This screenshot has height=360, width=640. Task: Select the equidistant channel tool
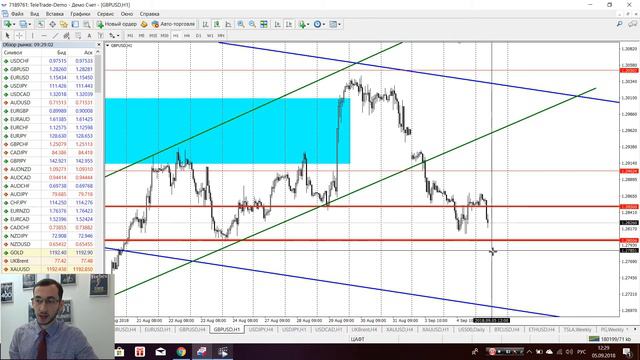[x=67, y=36]
